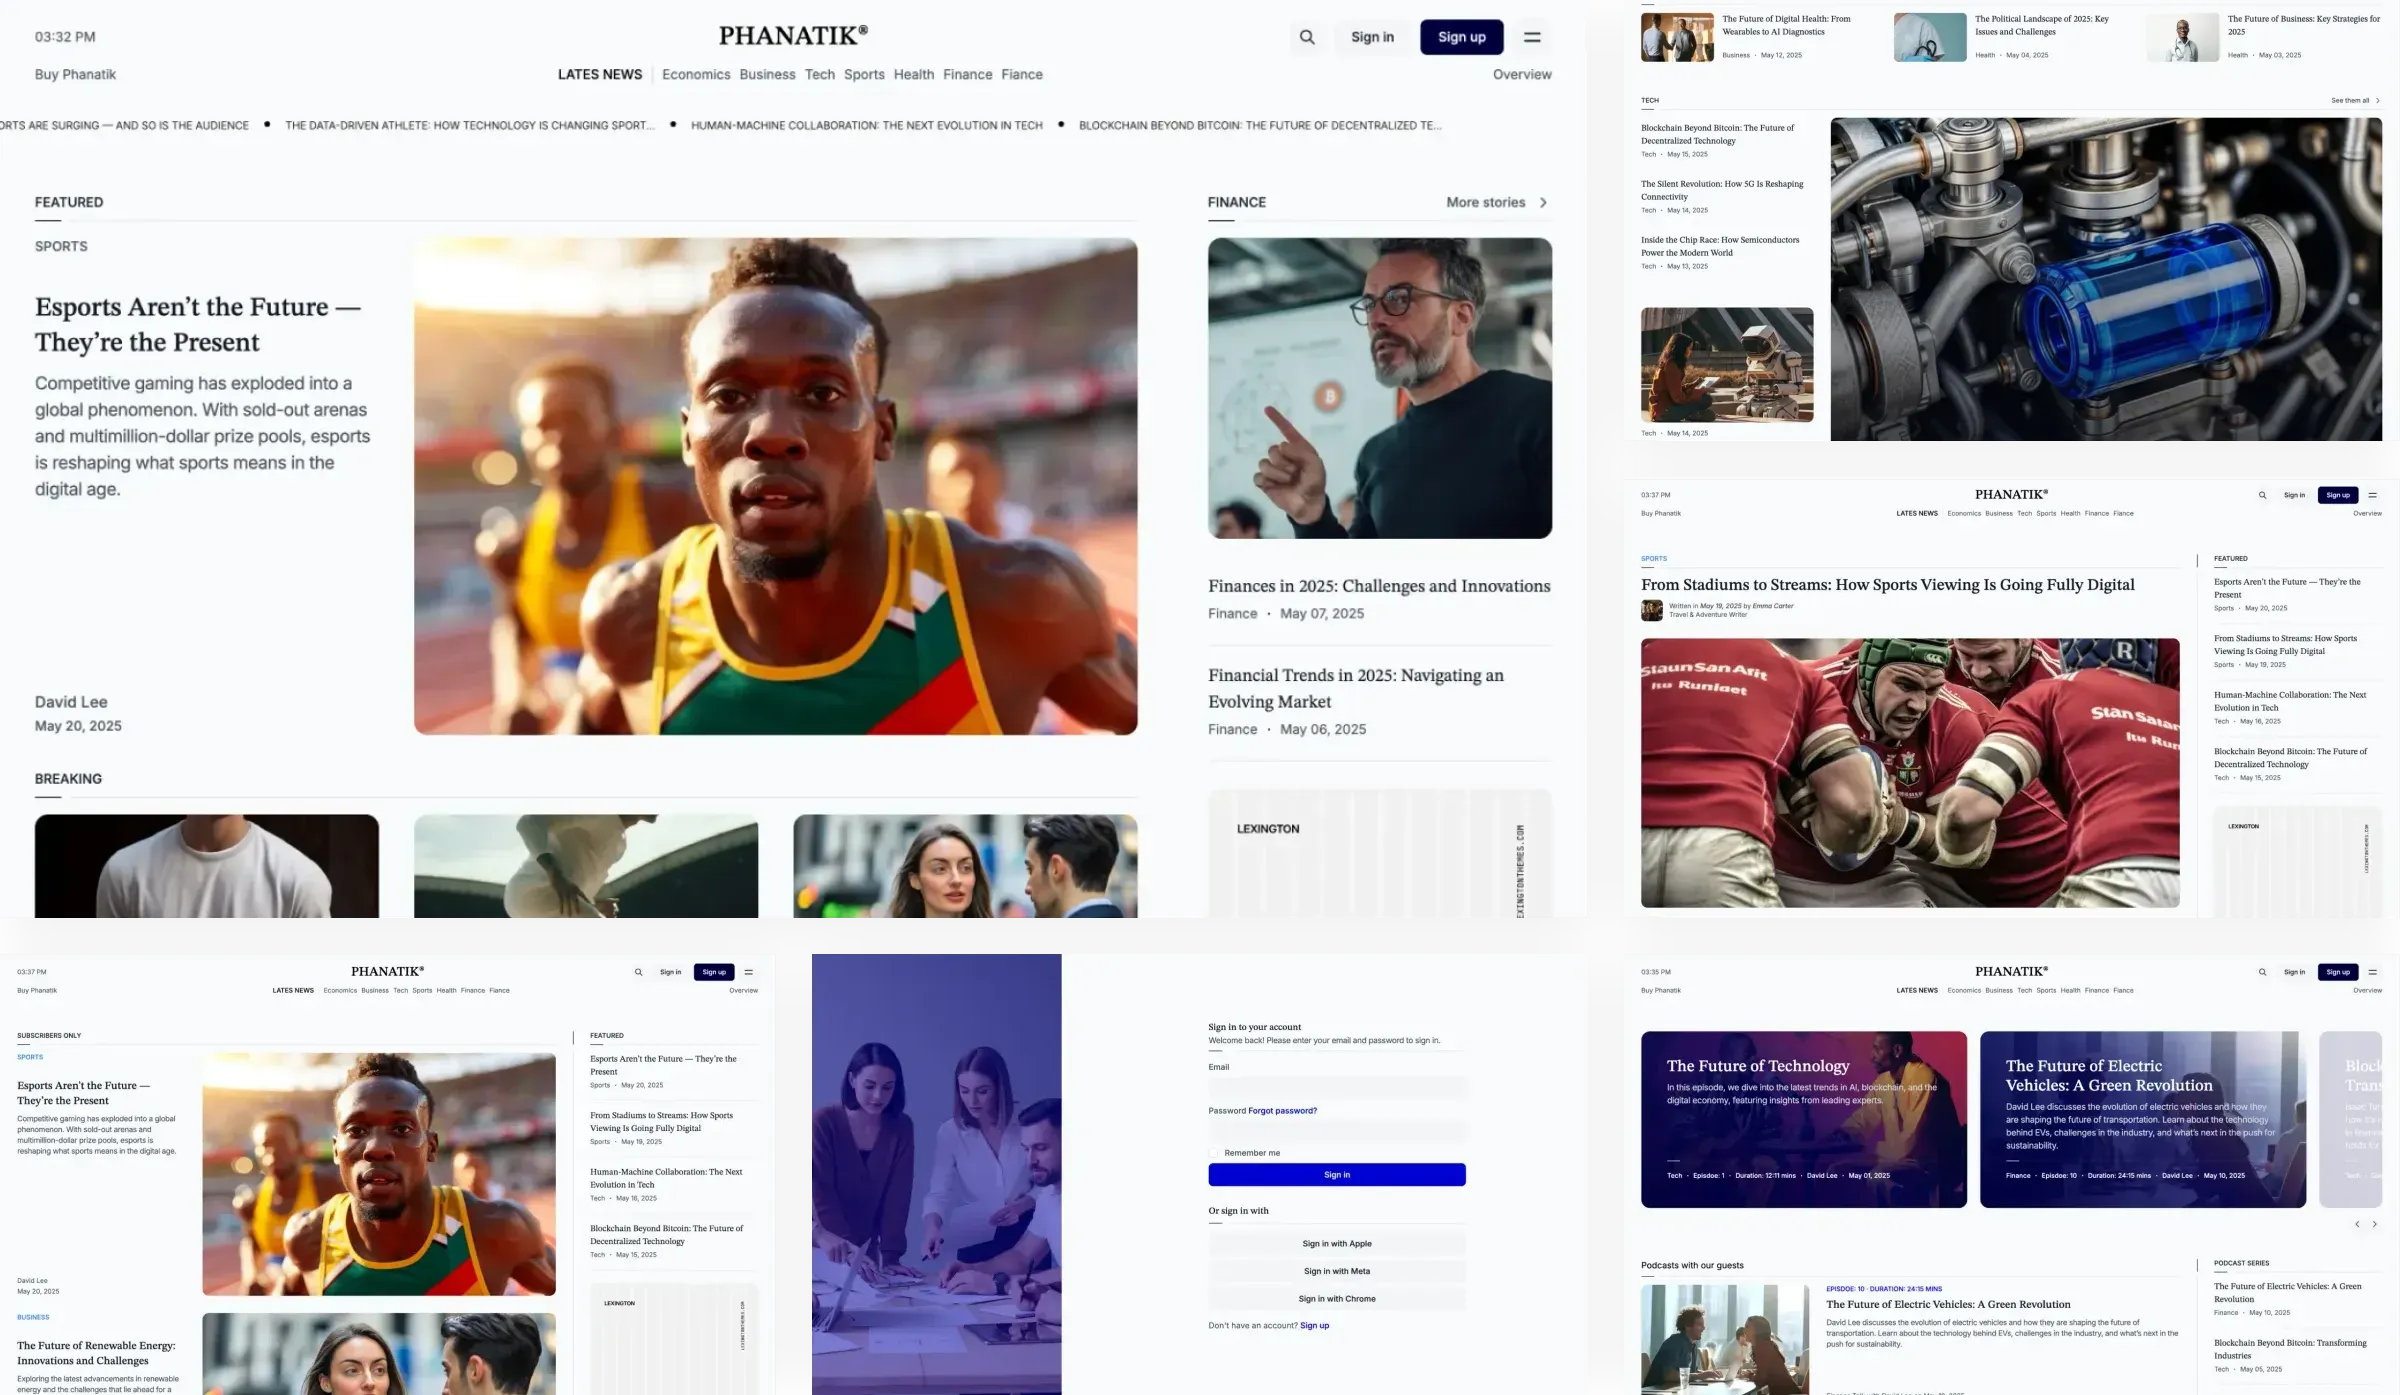Click Sign in button in large homepage header
The width and height of the screenshot is (2400, 1395).
pos(1372,37)
